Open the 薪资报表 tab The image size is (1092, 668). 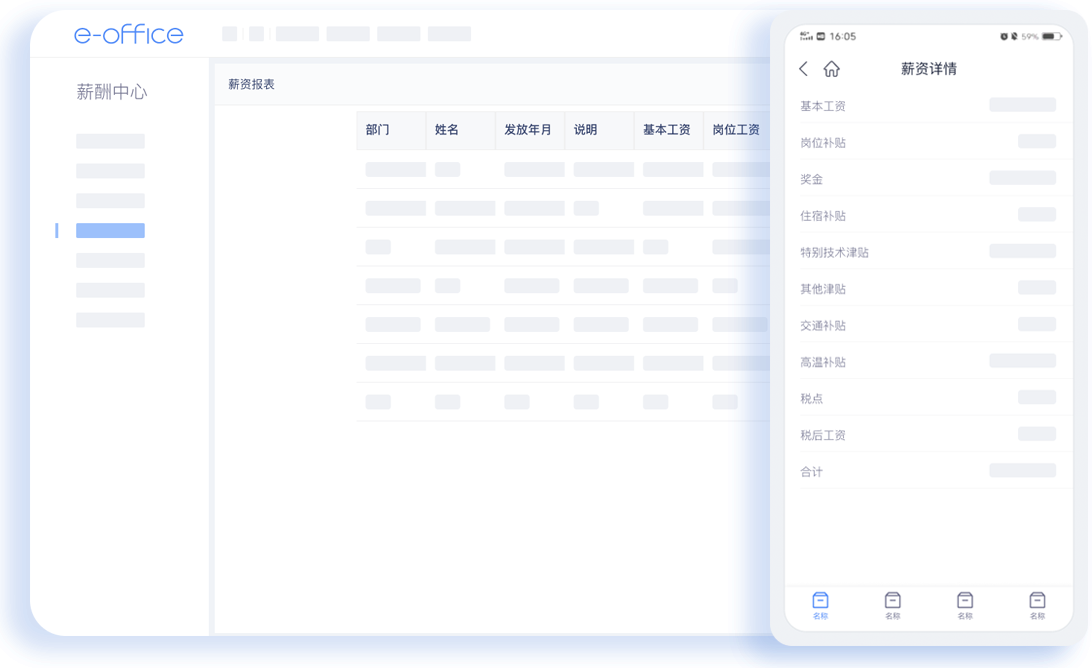[251, 85]
